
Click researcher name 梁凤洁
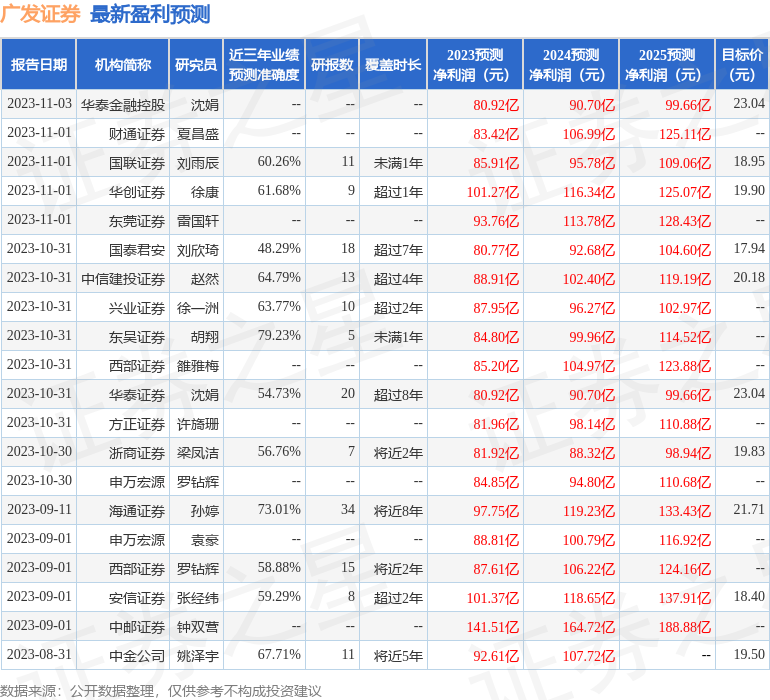(x=198, y=452)
